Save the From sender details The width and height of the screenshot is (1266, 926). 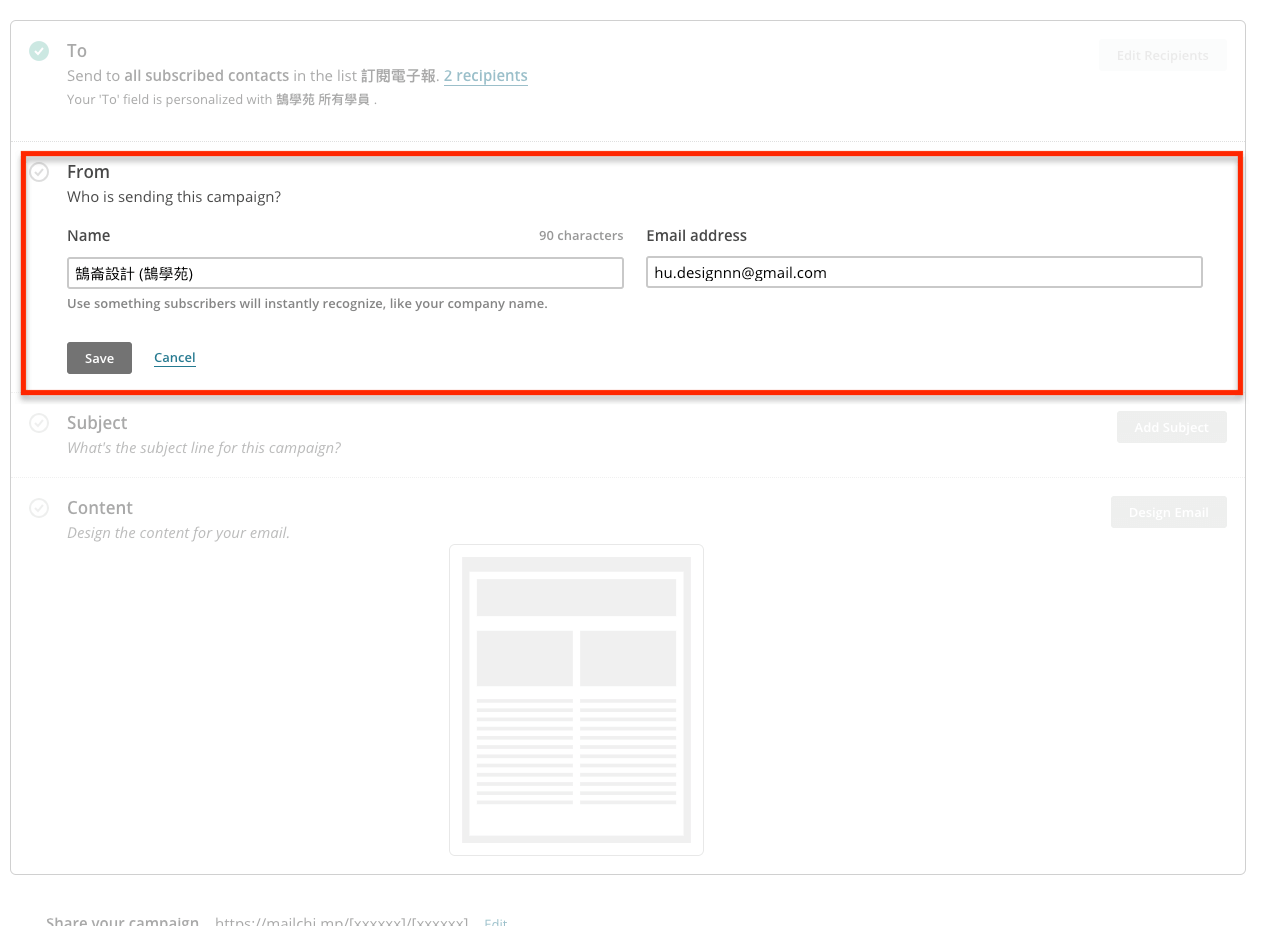(99, 358)
